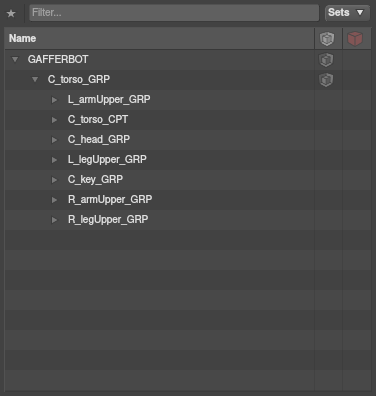The width and height of the screenshot is (376, 396).
Task: Expand the L_armUpper_GRP node
Action: [x=54, y=100]
